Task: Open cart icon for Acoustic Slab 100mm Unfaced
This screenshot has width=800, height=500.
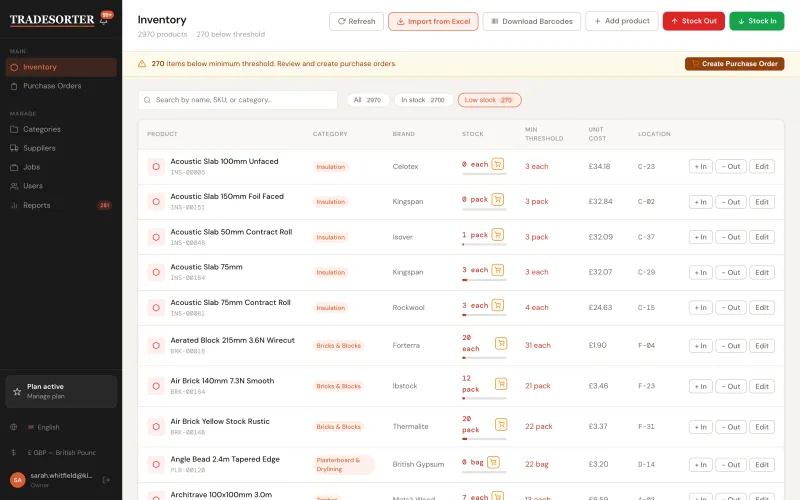Action: 497,164
